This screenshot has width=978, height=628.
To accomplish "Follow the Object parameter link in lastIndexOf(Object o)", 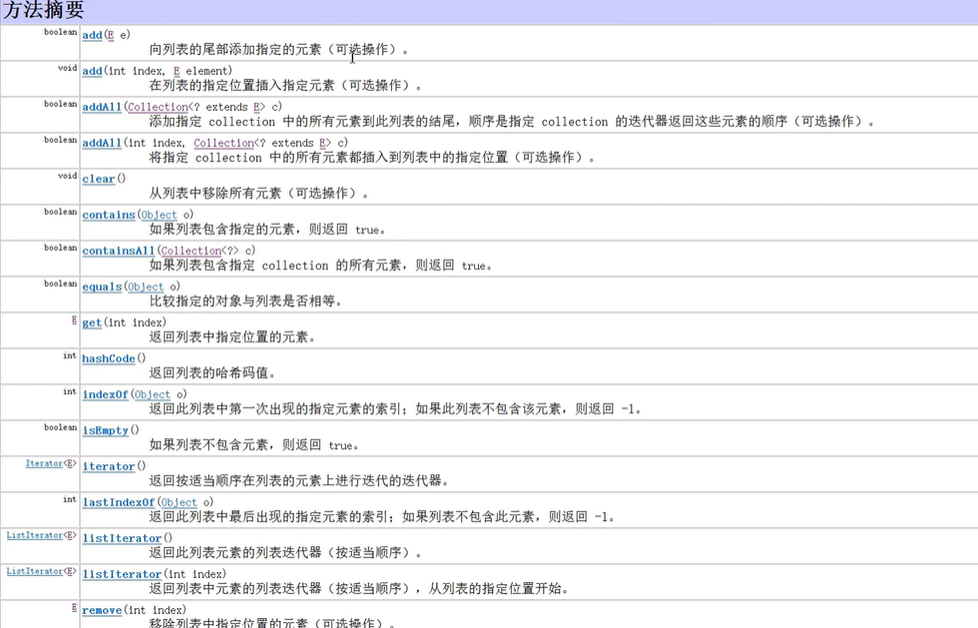I will point(179,503).
